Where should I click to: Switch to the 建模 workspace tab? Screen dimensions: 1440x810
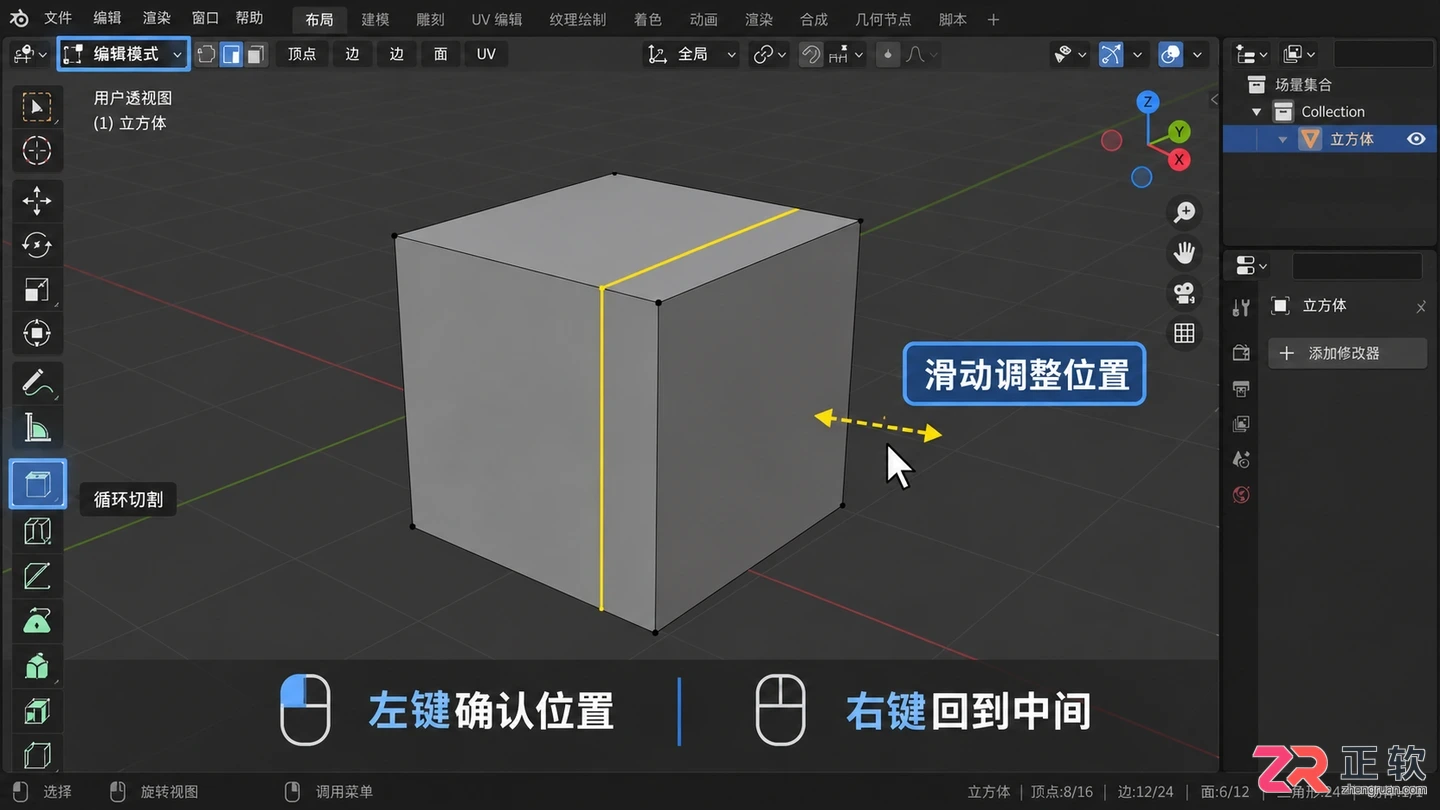[x=375, y=19]
